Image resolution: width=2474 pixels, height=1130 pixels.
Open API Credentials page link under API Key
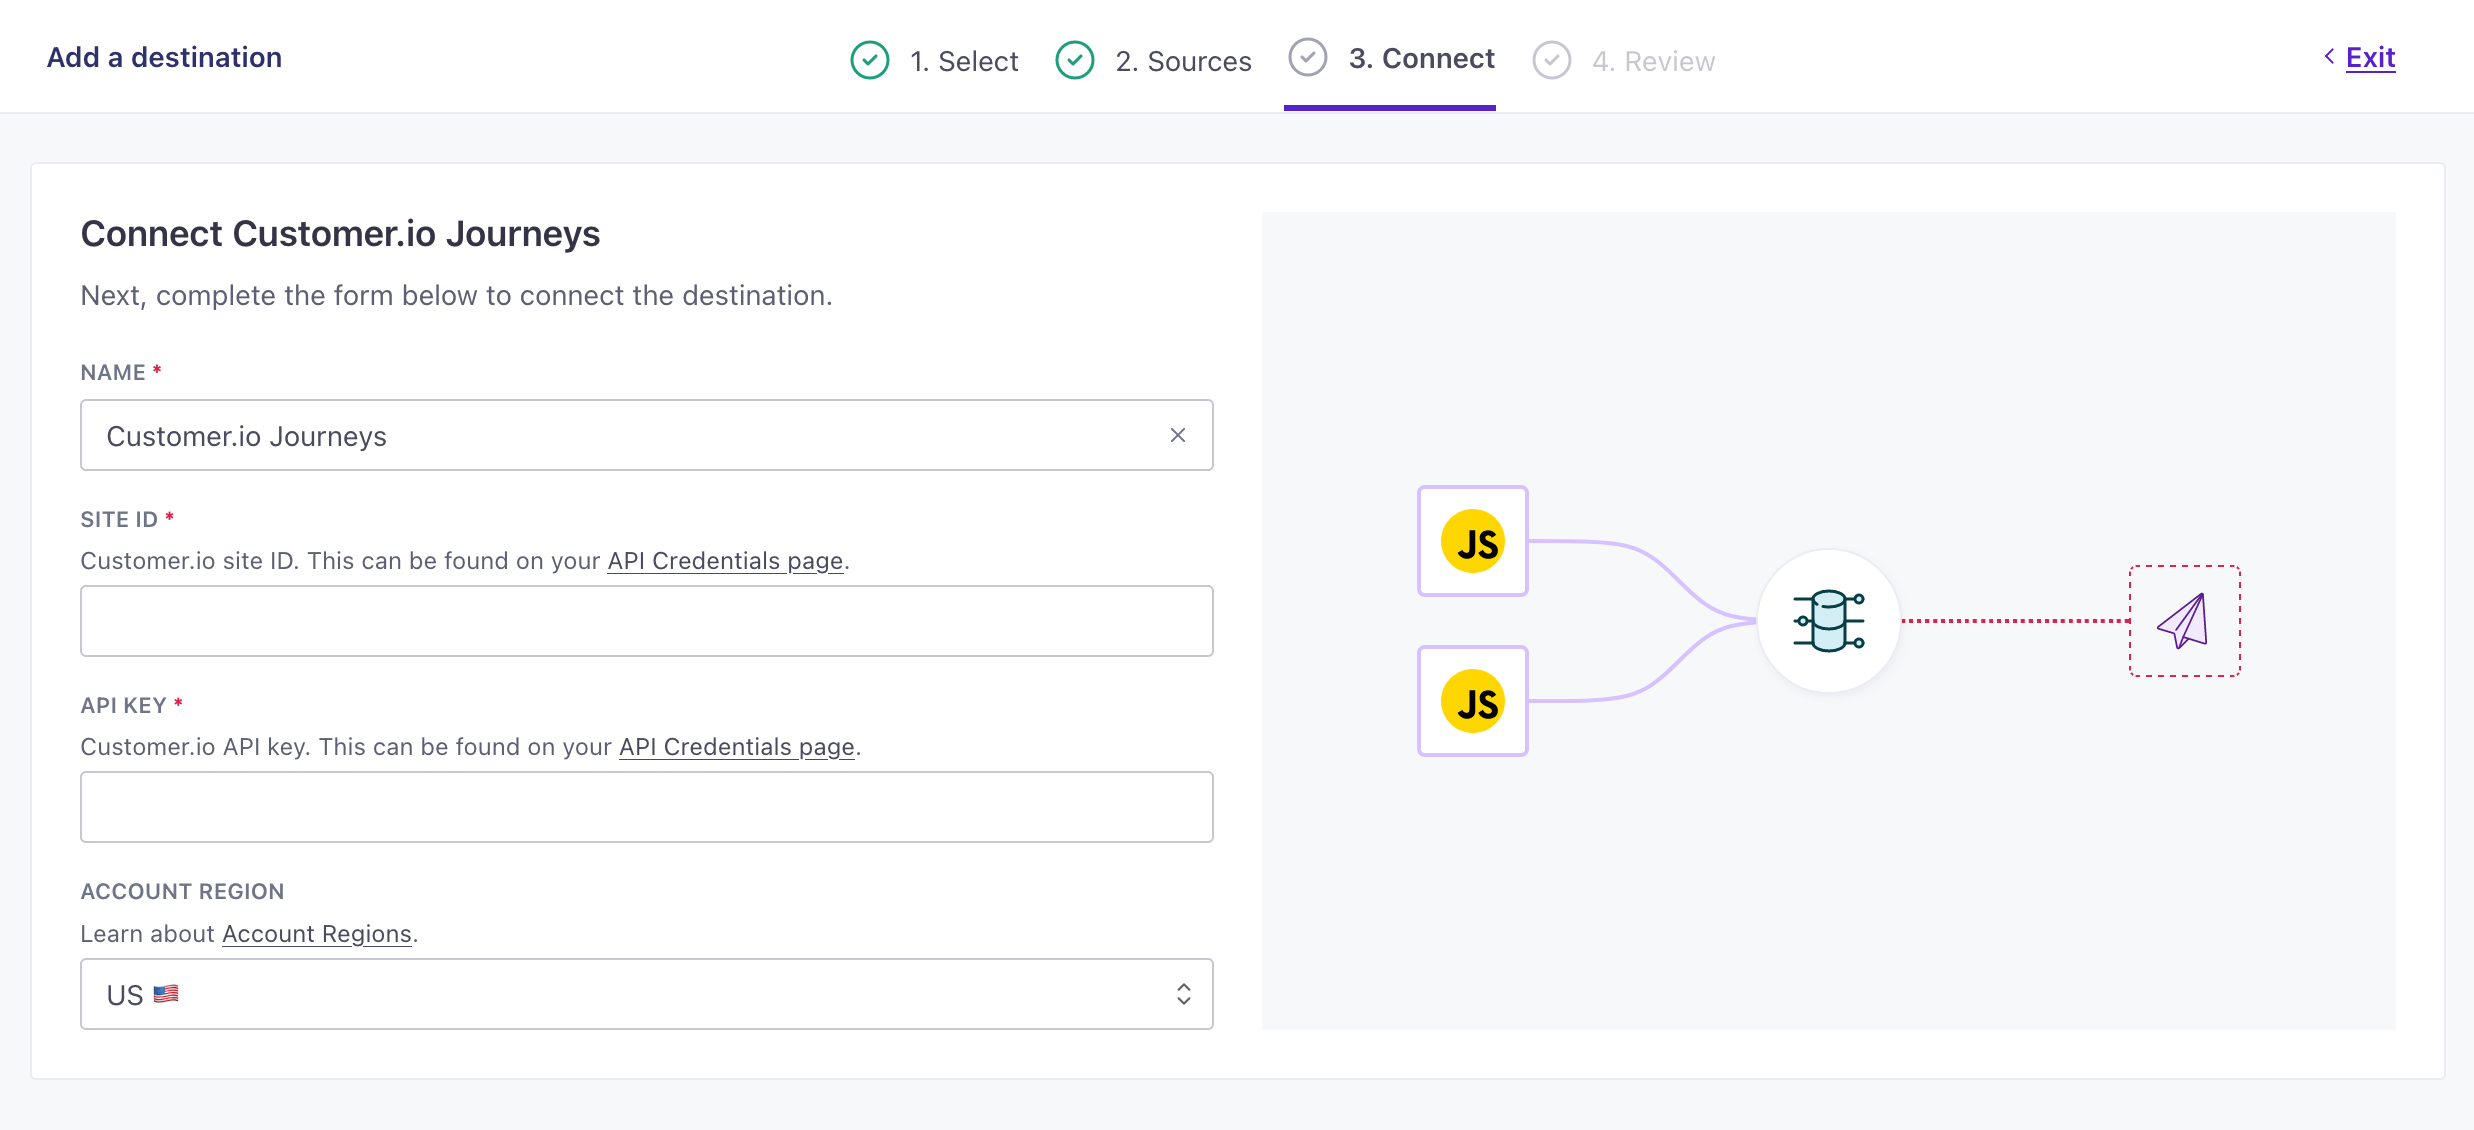736,747
